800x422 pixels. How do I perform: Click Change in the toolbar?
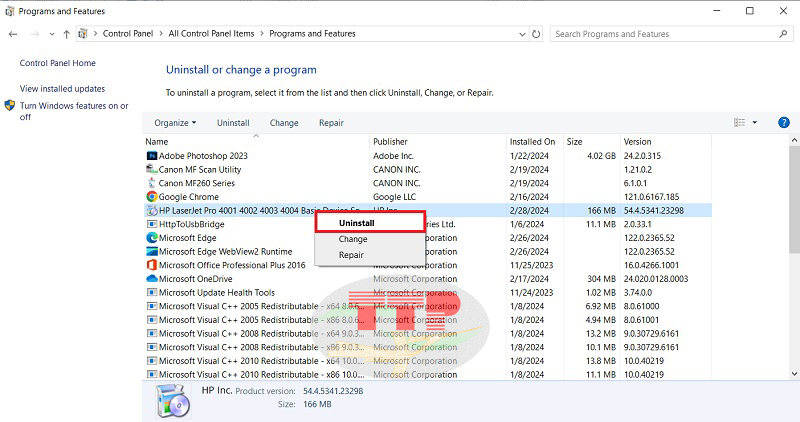(284, 123)
